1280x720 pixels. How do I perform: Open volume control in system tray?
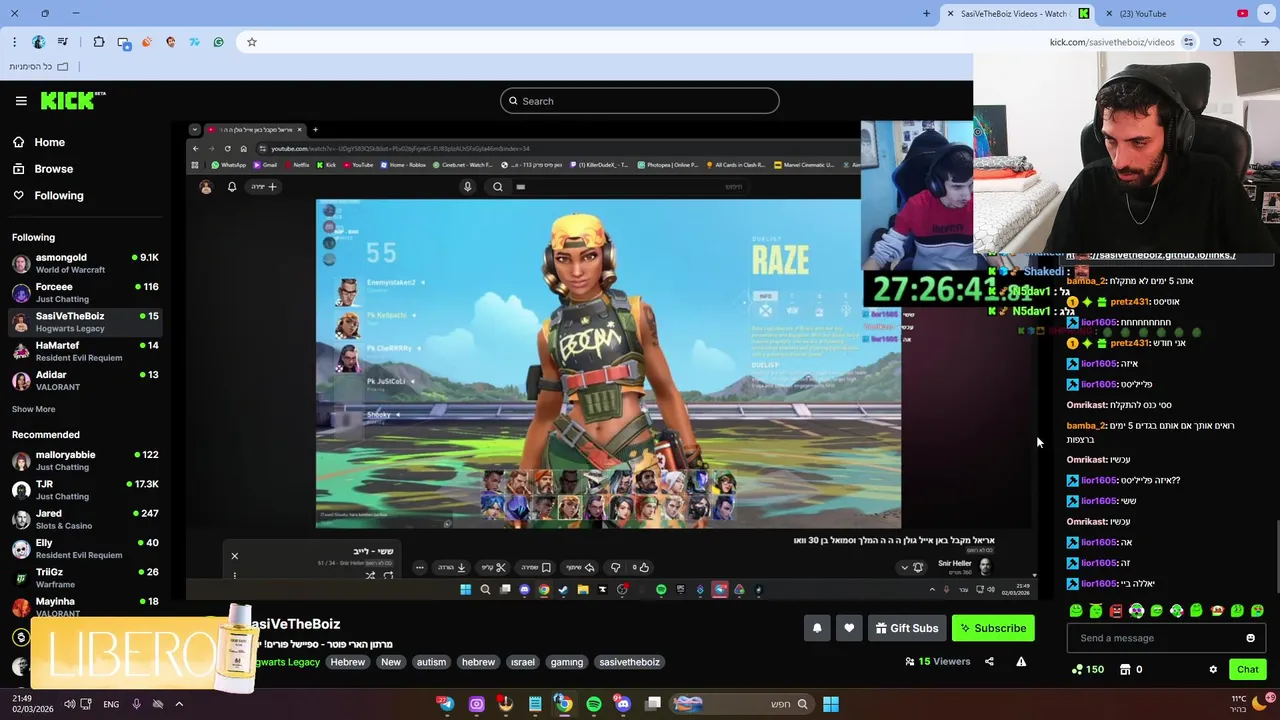[x=69, y=704]
